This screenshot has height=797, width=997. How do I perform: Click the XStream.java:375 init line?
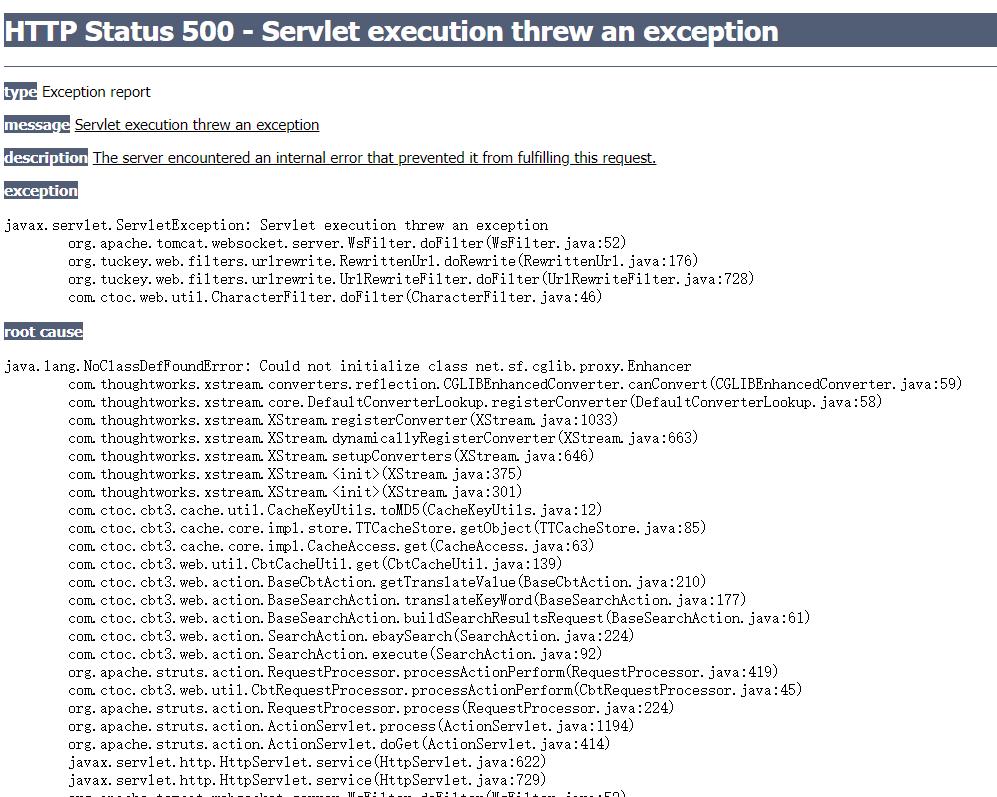[295, 474]
